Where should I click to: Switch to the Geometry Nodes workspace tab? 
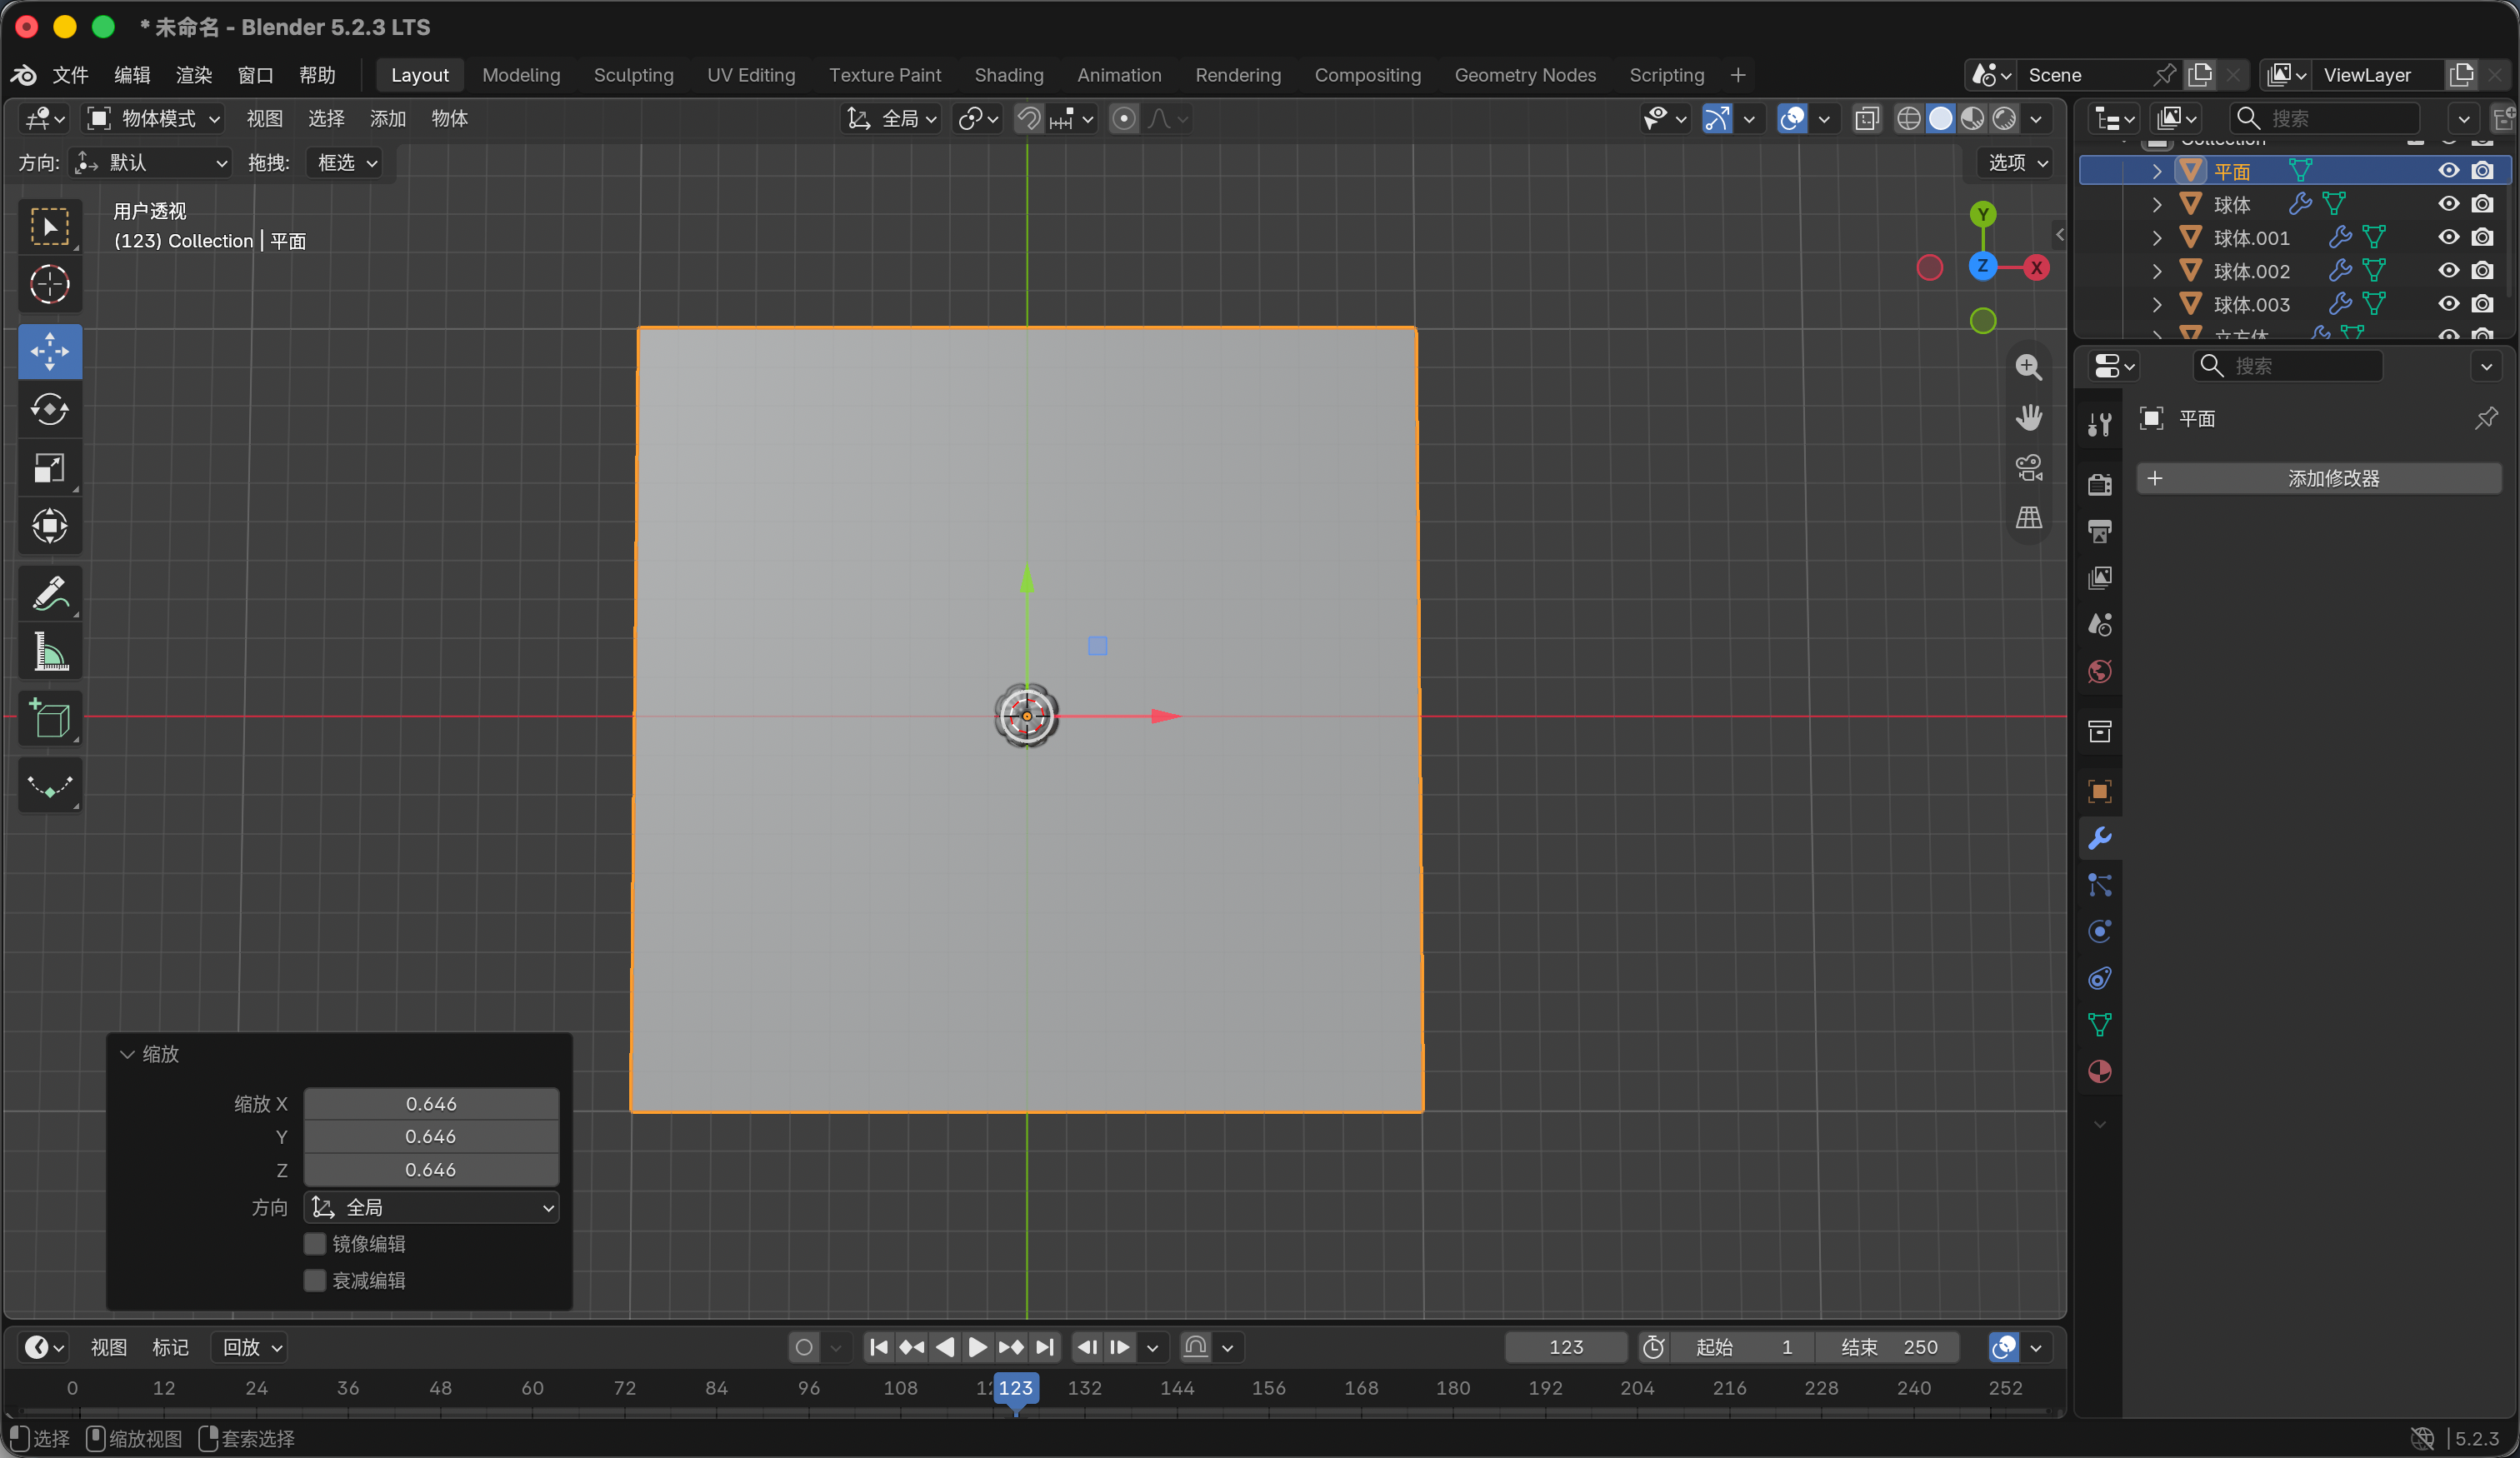(x=1525, y=75)
